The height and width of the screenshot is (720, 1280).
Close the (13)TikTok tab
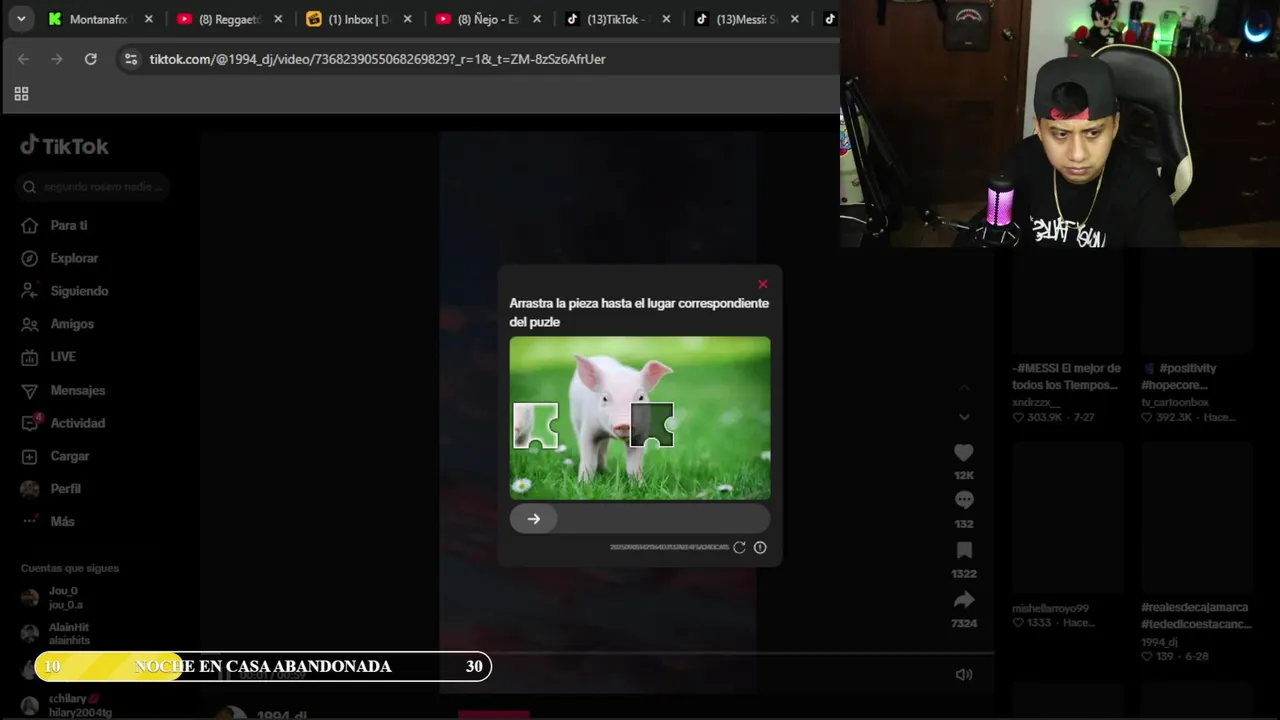click(x=666, y=19)
